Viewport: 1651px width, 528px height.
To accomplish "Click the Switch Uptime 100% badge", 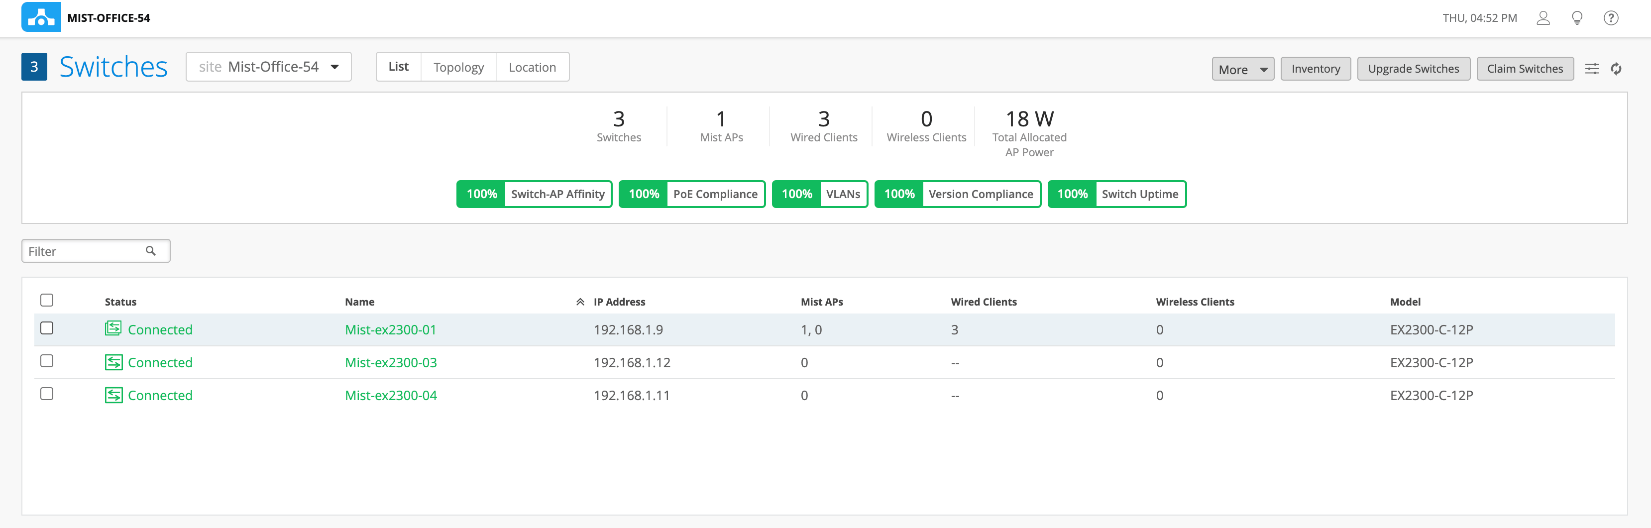I will 1117,194.
